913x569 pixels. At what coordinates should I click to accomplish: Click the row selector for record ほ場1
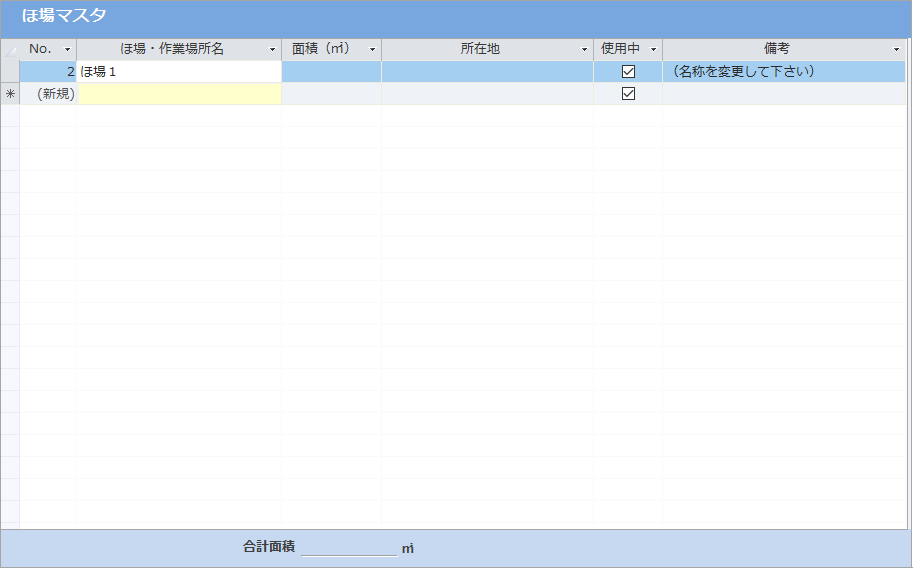[x=10, y=72]
